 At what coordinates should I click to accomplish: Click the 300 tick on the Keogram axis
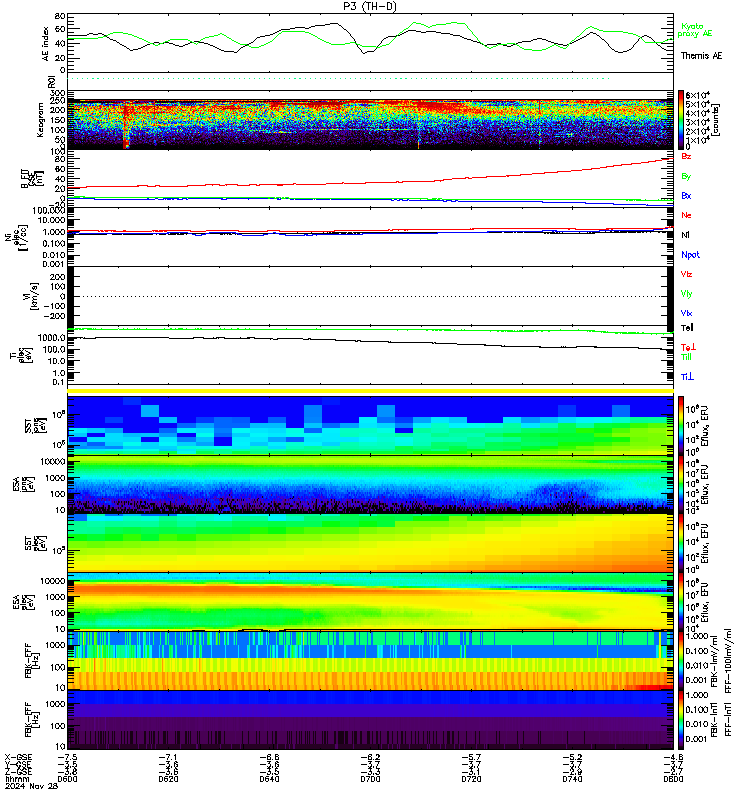[59, 93]
